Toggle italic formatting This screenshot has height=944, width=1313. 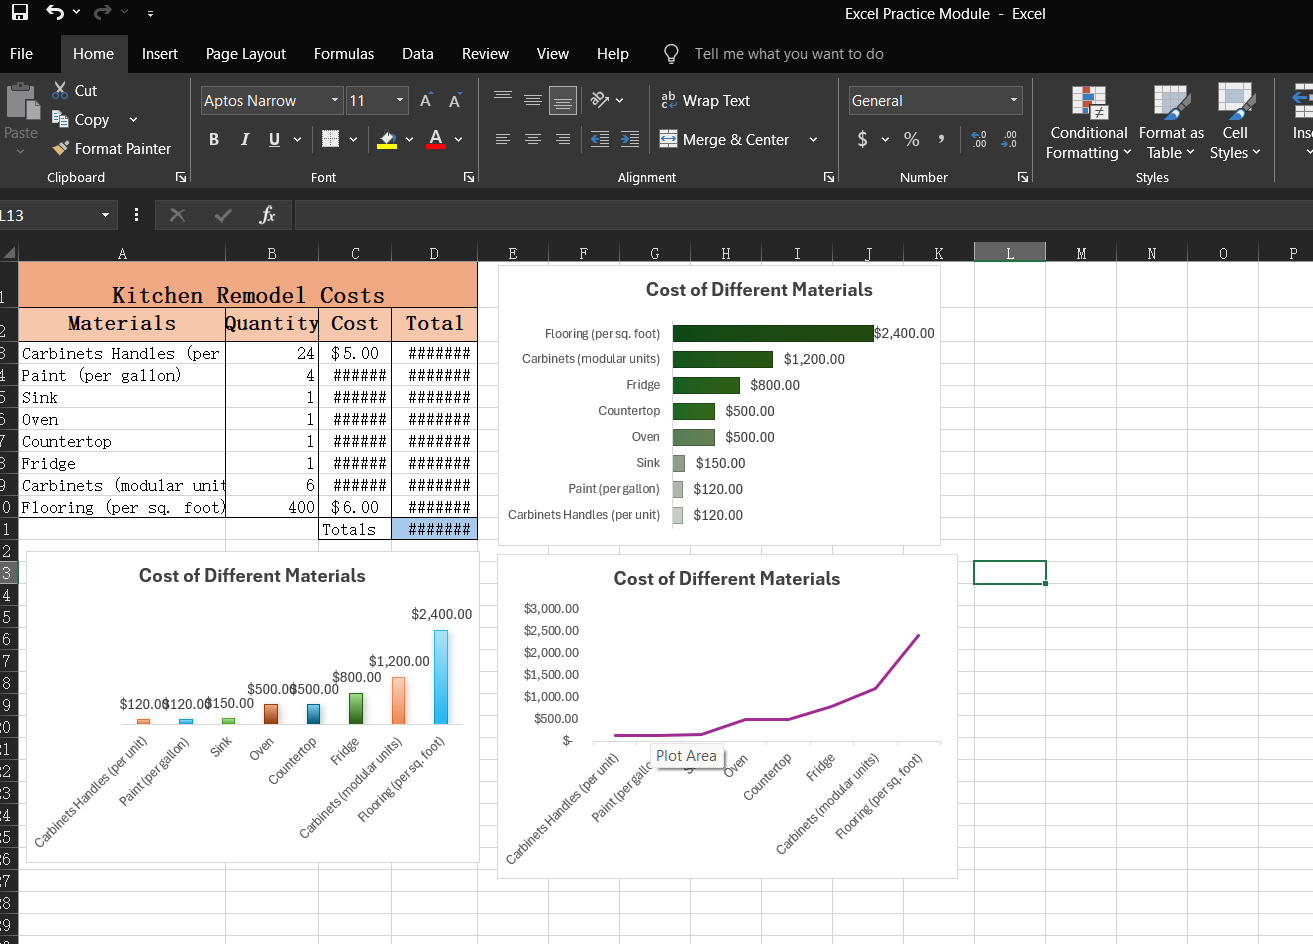pos(244,139)
